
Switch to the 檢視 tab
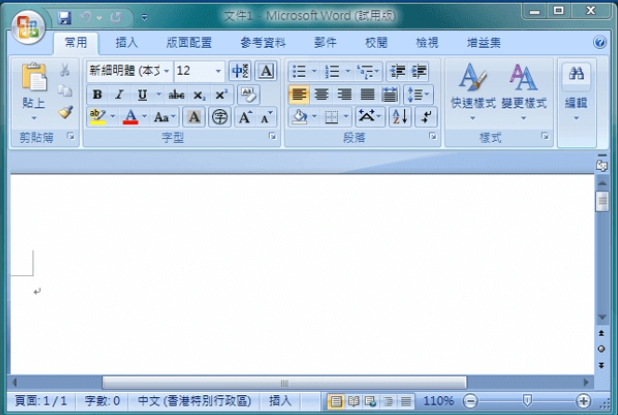[x=427, y=42]
